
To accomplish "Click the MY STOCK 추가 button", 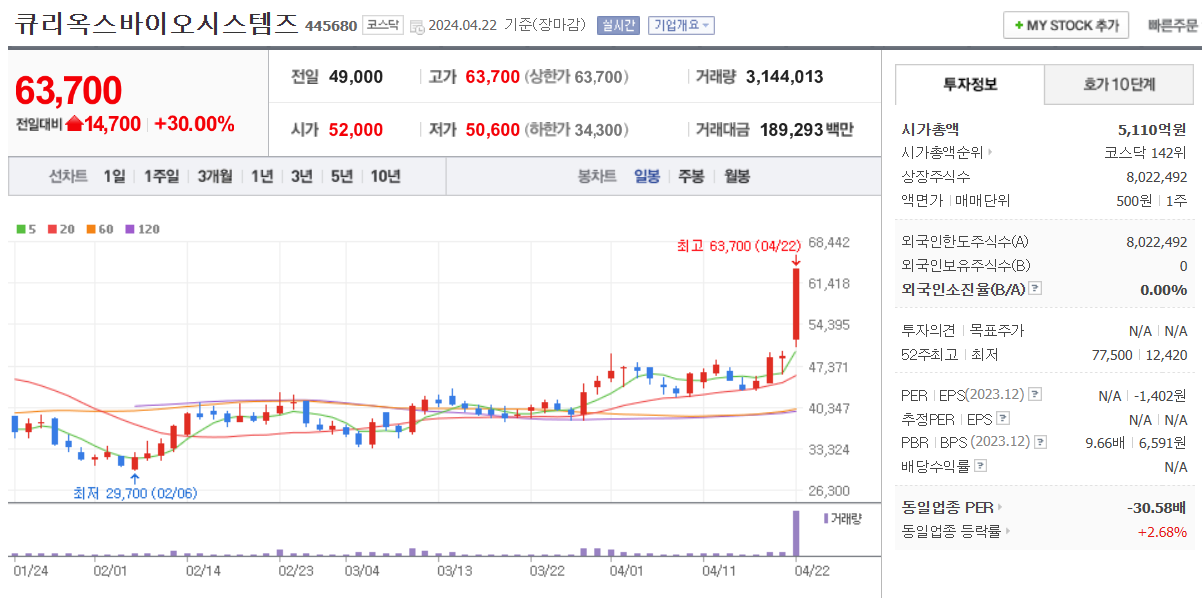I will point(1066,25).
